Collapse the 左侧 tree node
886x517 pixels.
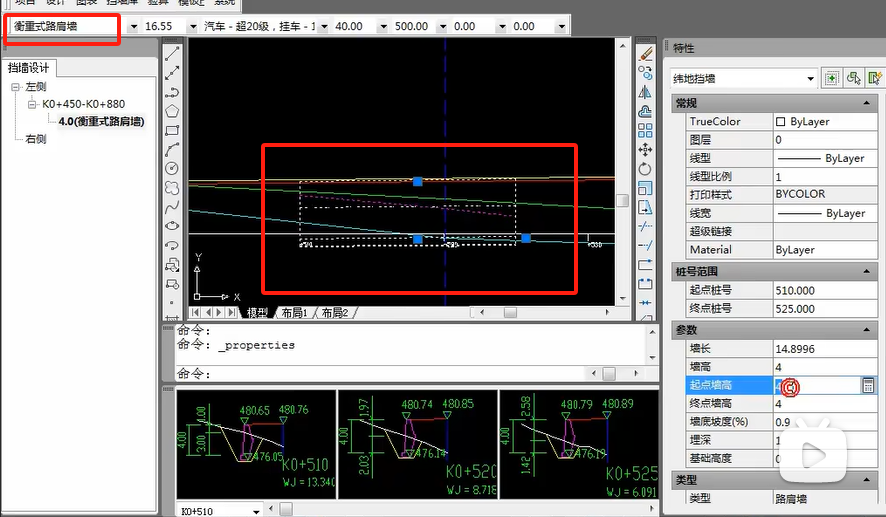pyautogui.click(x=16, y=87)
